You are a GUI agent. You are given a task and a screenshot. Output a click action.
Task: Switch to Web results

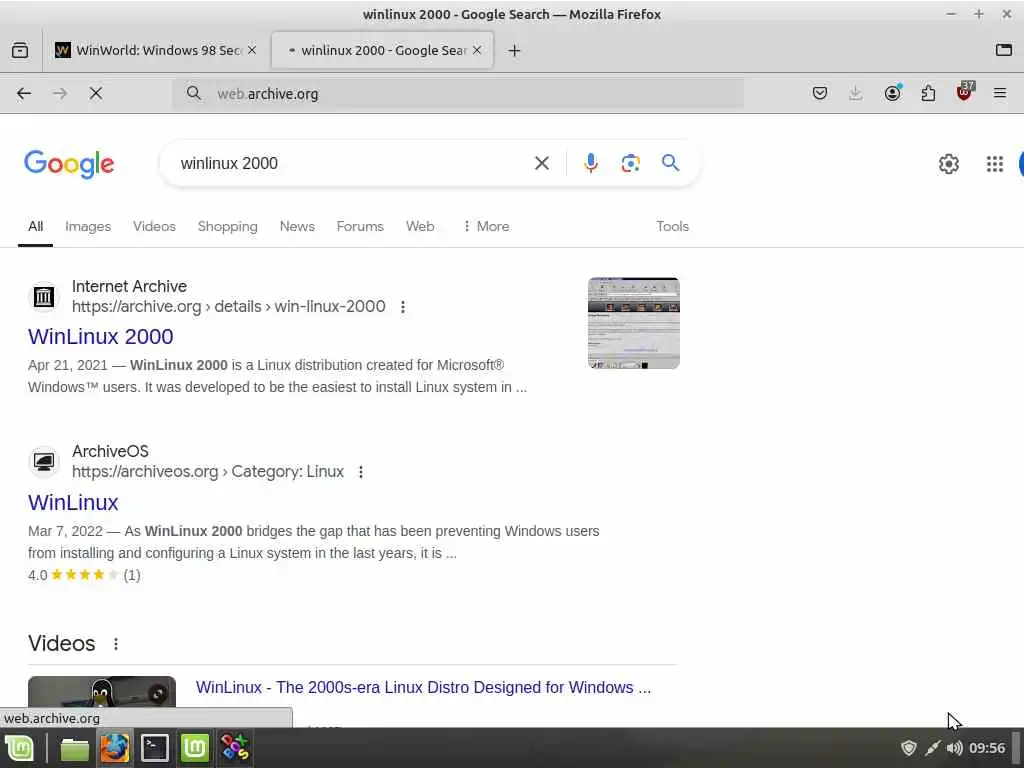pos(420,226)
